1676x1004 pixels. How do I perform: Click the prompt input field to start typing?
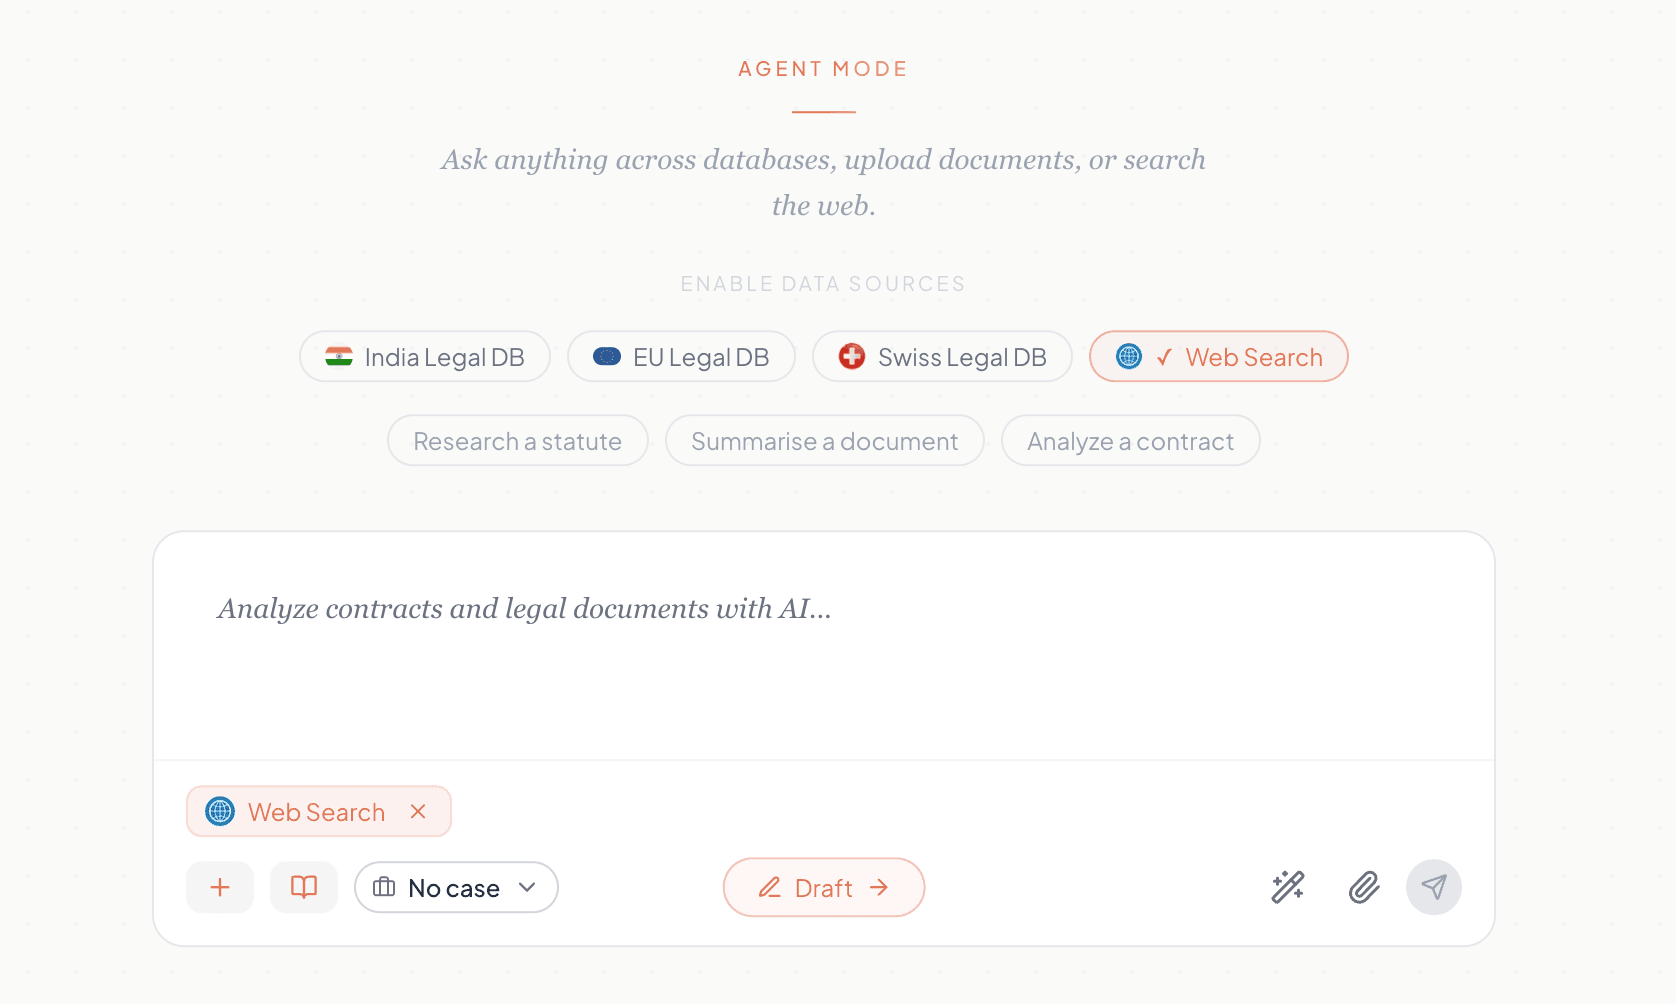(700, 648)
